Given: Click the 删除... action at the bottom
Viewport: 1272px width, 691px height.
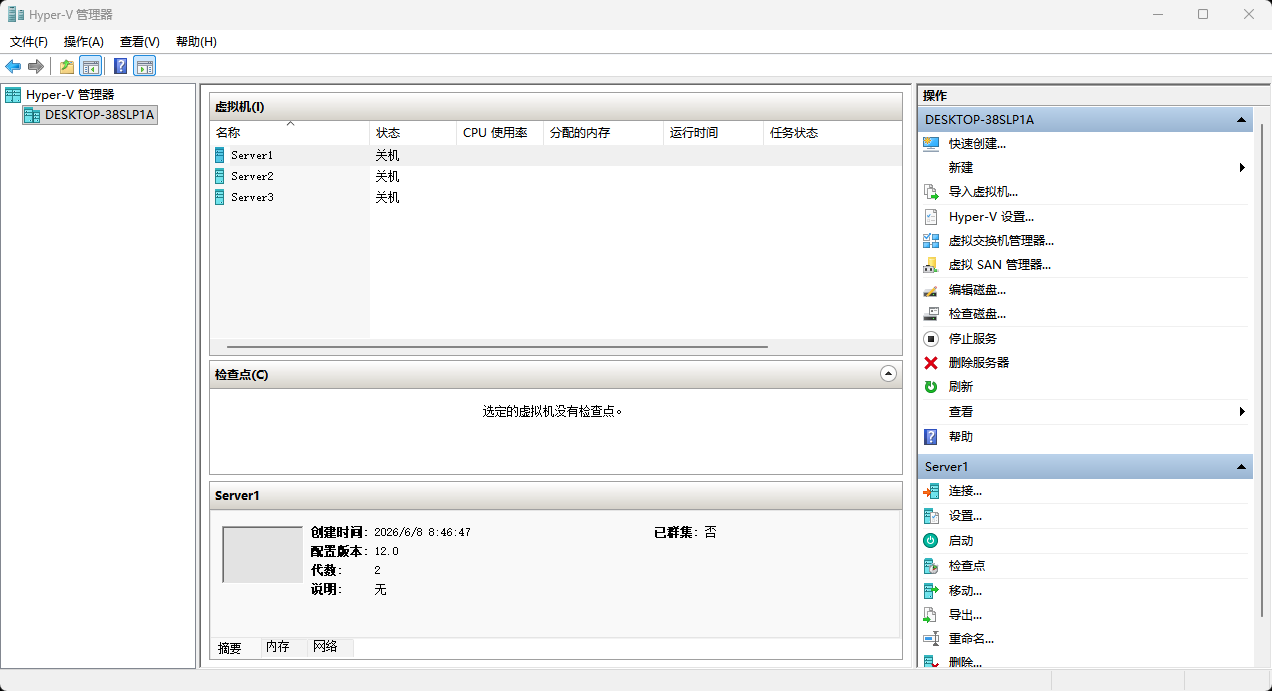Looking at the screenshot, I should point(965,662).
